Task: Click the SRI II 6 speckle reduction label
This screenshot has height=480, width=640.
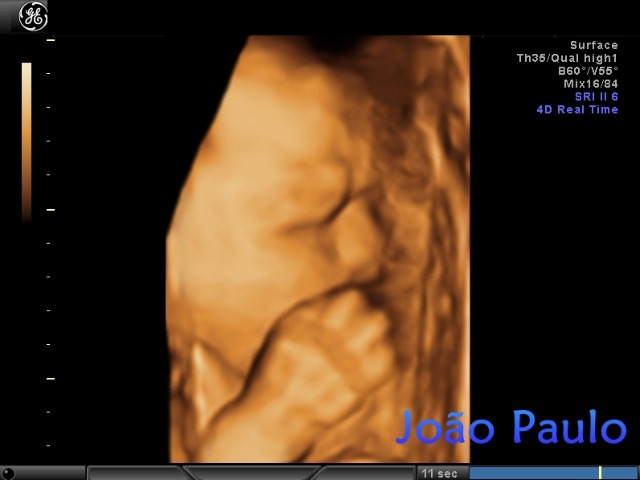Action: pos(596,97)
